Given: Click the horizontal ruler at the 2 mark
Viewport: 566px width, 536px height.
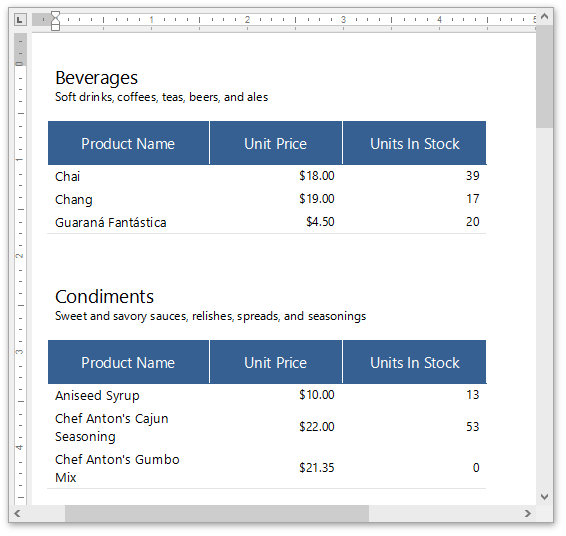Looking at the screenshot, I should coord(247,19).
